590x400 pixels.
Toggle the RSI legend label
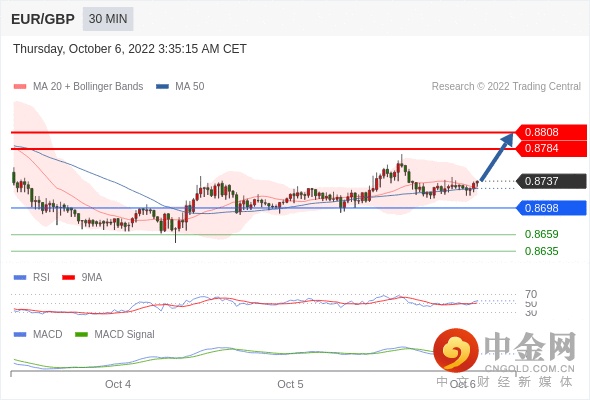41,278
